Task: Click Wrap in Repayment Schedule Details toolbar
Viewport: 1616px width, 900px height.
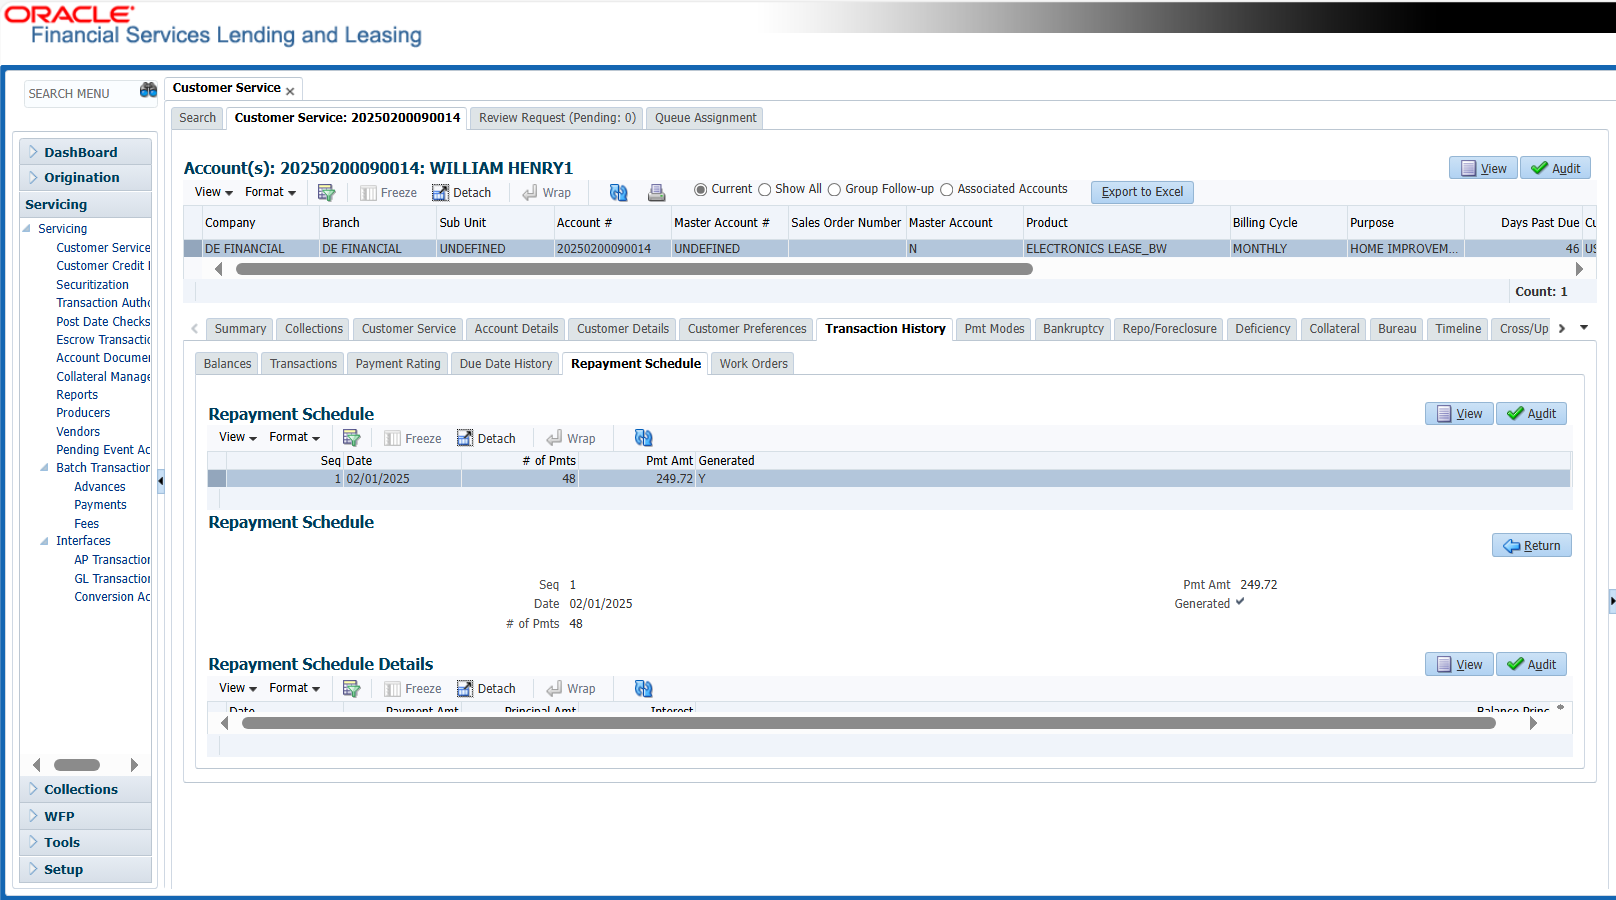Action: pos(570,689)
